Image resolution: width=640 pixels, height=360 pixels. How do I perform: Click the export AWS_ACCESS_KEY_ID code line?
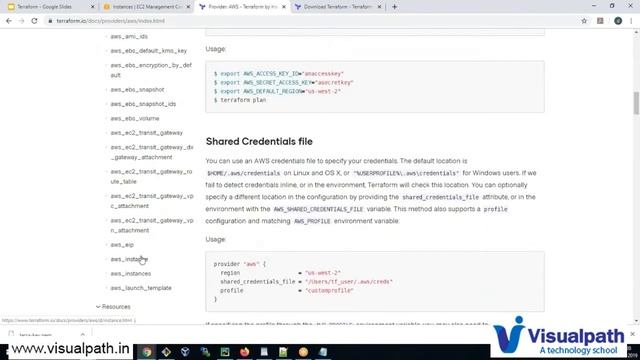coord(279,73)
